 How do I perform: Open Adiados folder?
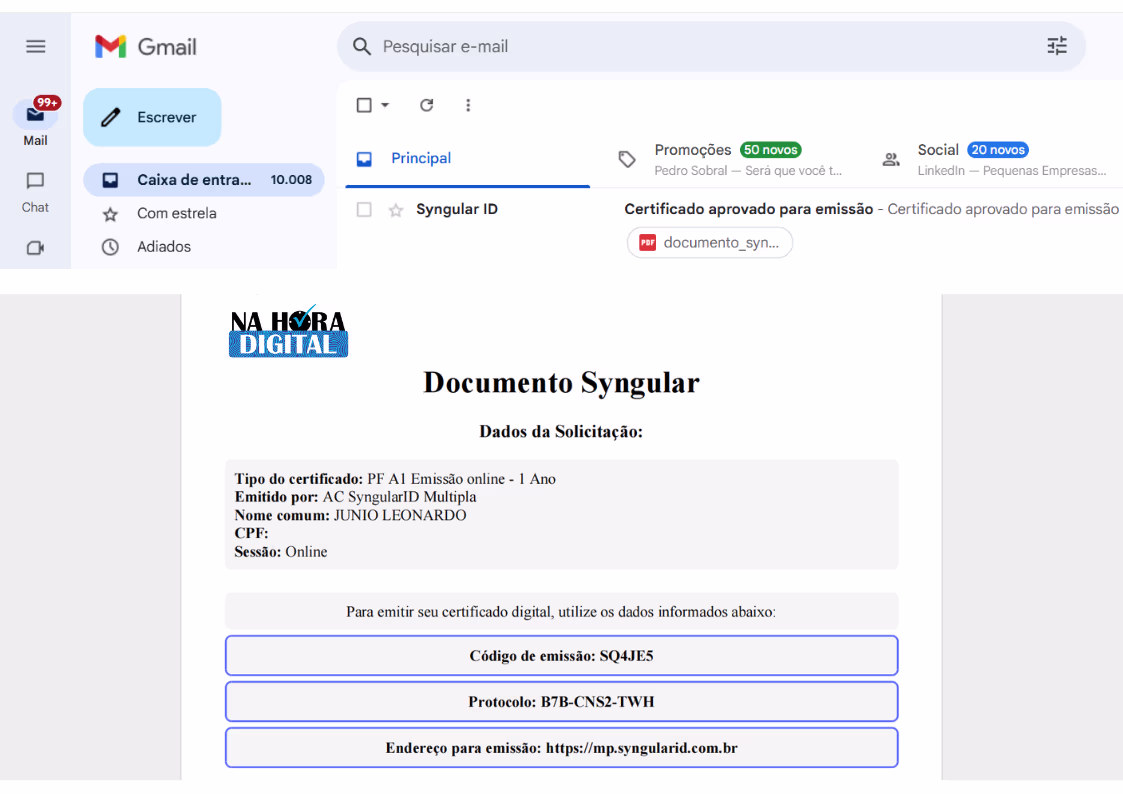tap(164, 247)
